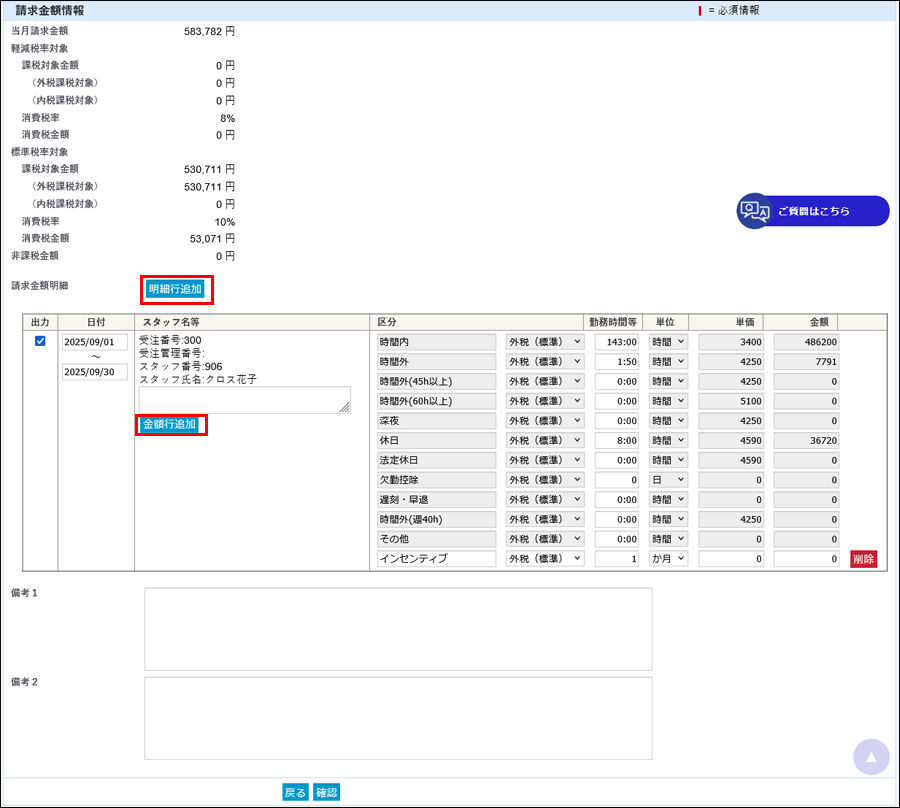Click unit price 5100 field
The image size is (900, 808).
click(x=731, y=401)
